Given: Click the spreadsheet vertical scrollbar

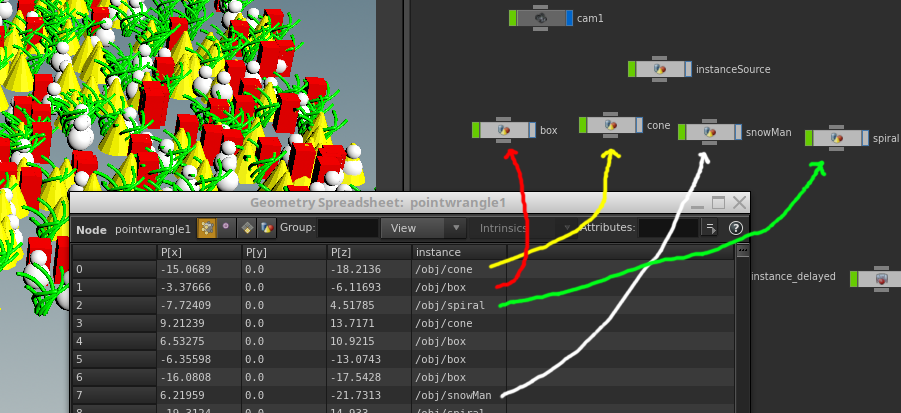Looking at the screenshot, I should [x=742, y=336].
